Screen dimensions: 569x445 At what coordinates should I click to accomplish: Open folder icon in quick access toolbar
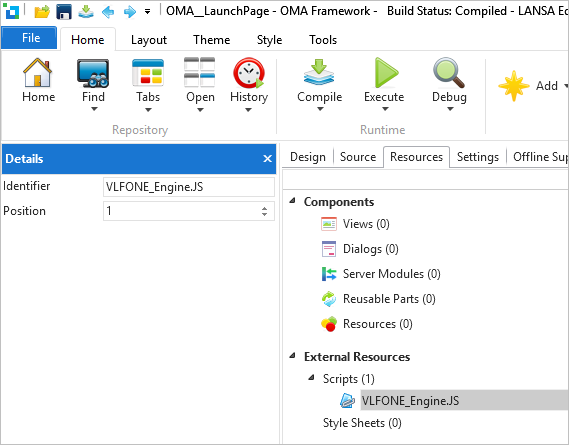pyautogui.click(x=42, y=12)
